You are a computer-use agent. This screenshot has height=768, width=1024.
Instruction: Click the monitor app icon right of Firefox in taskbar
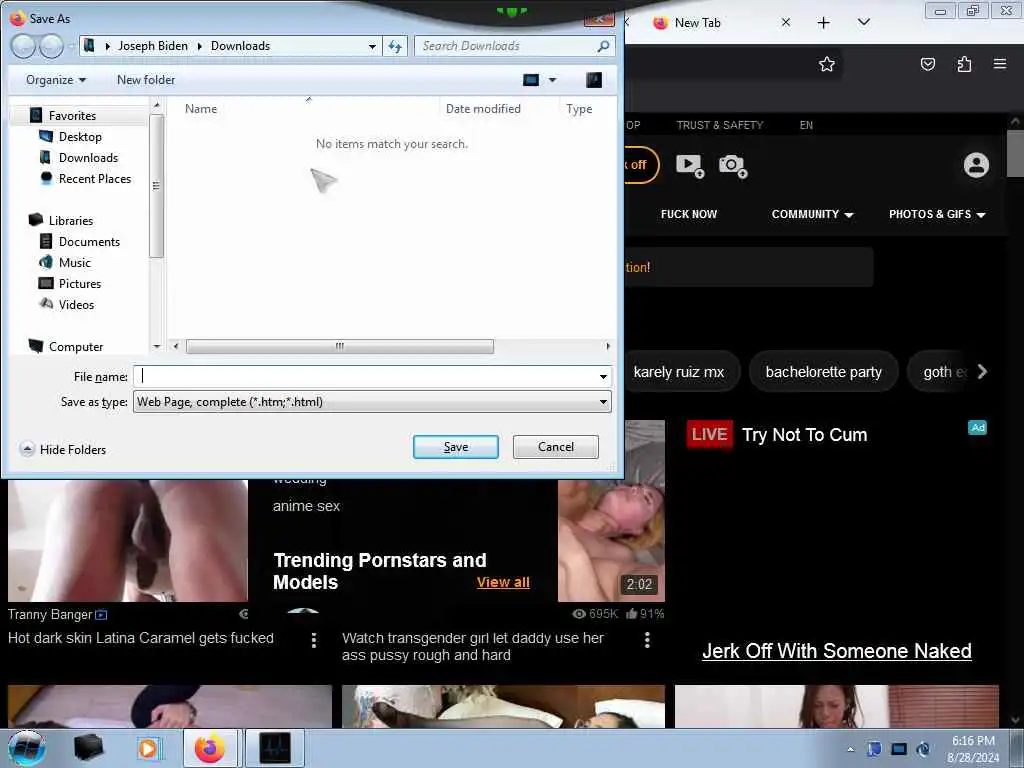275,748
